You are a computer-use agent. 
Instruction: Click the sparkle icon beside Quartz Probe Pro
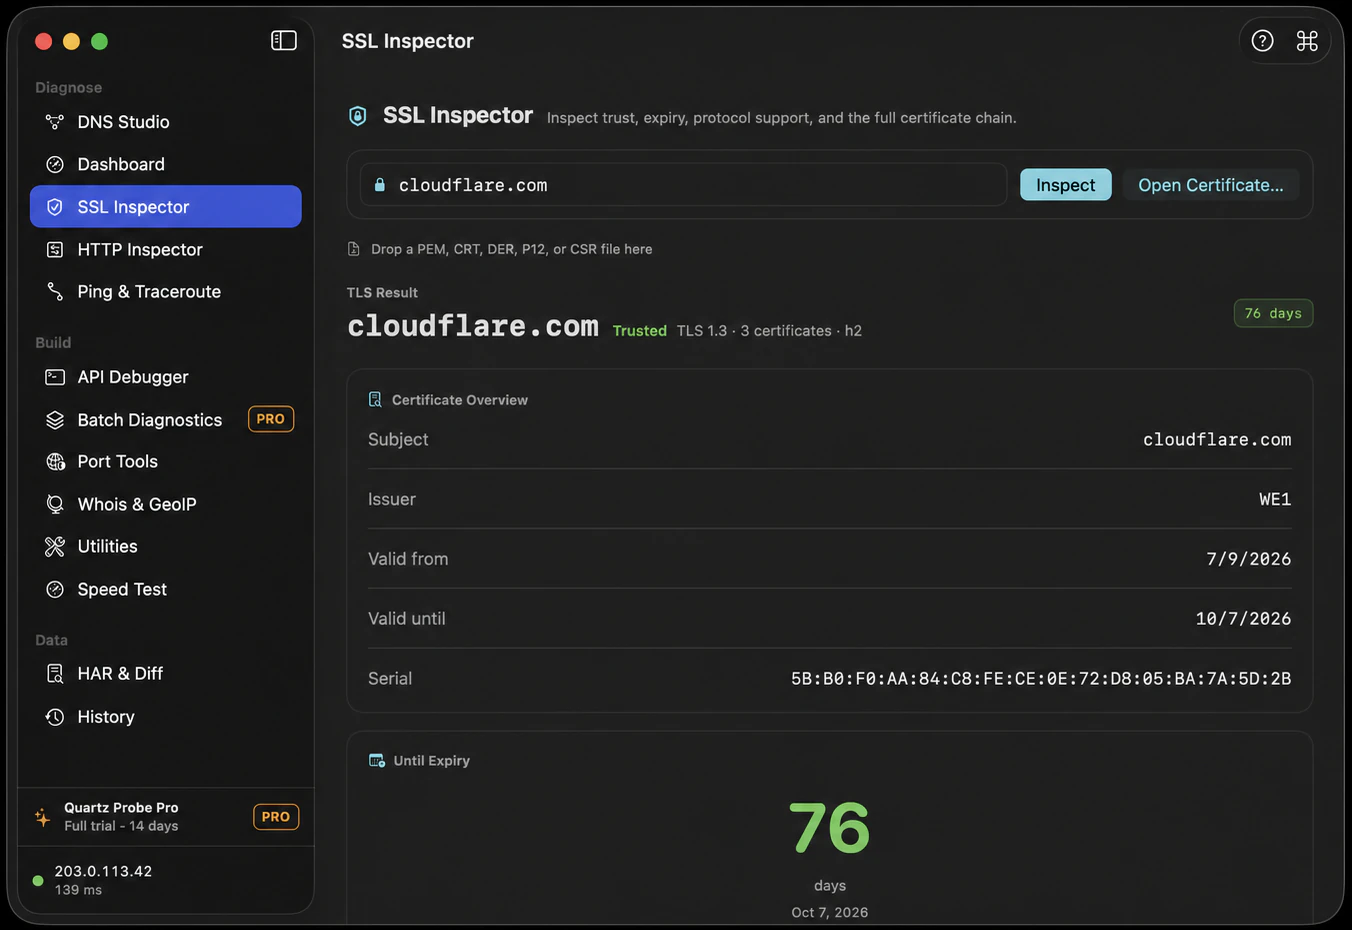42,817
